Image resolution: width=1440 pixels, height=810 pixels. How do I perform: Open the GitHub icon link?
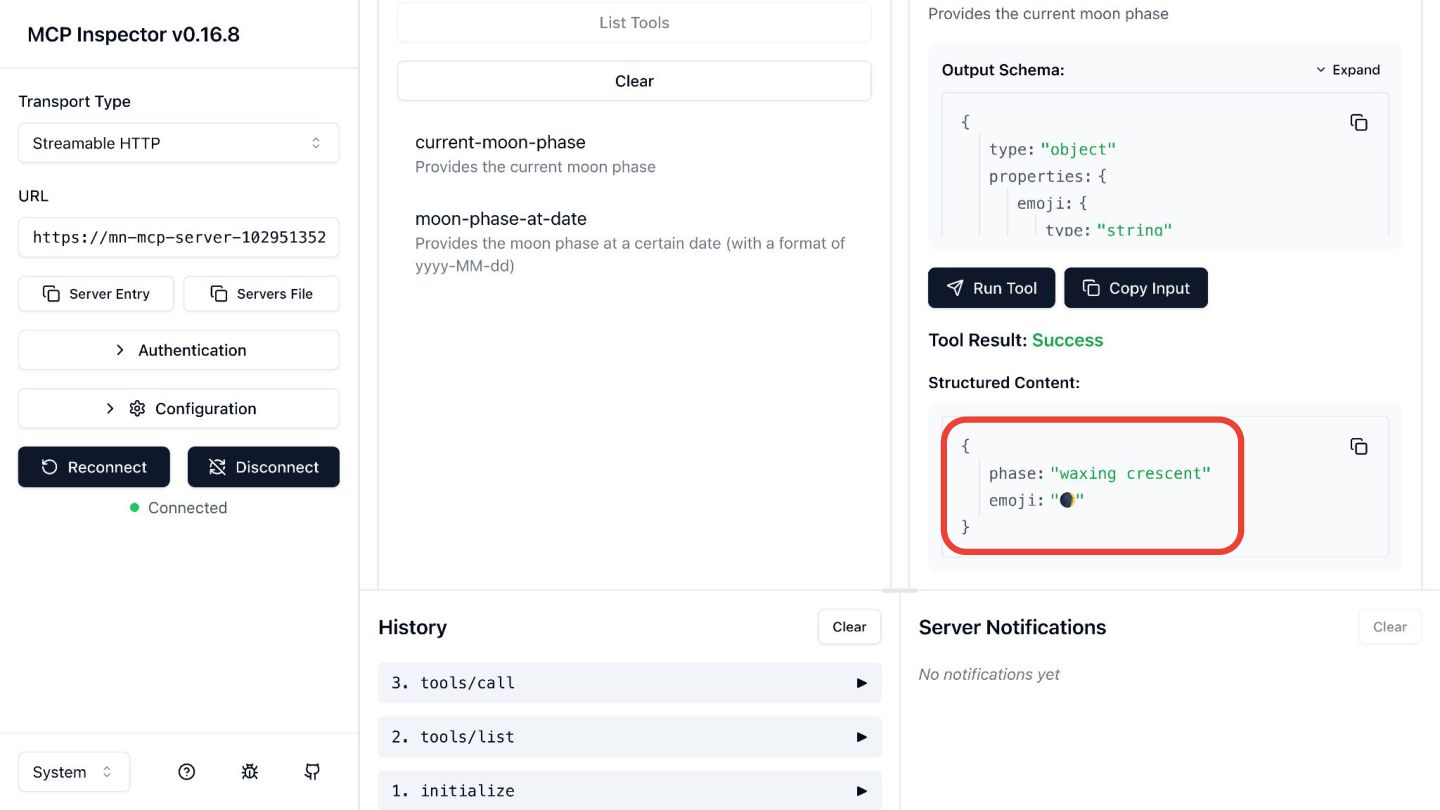(x=312, y=772)
